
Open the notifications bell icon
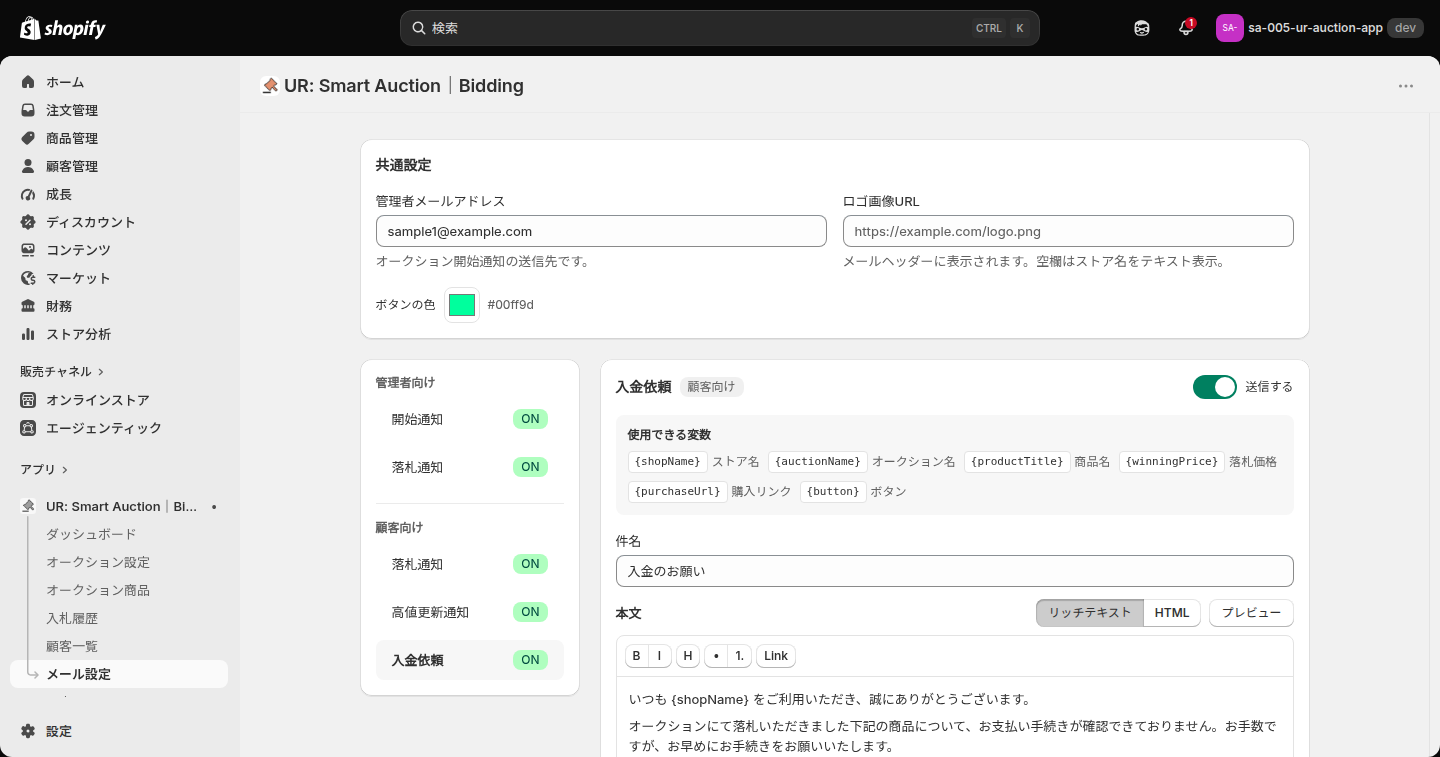pos(1186,28)
